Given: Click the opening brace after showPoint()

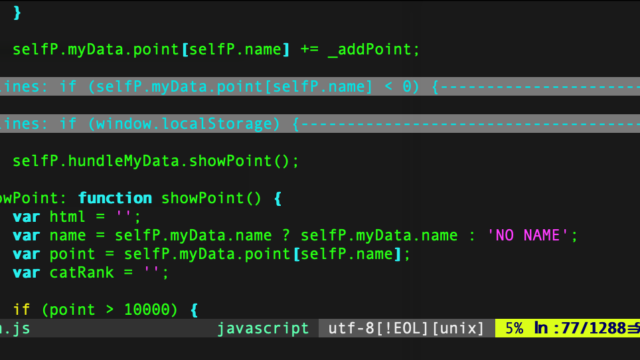Looking at the screenshot, I should click(278, 199).
